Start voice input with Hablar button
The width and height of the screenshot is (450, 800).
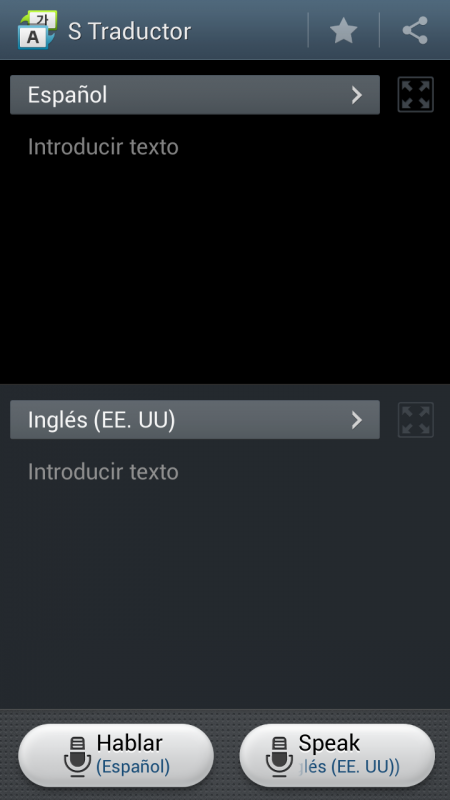[116, 755]
